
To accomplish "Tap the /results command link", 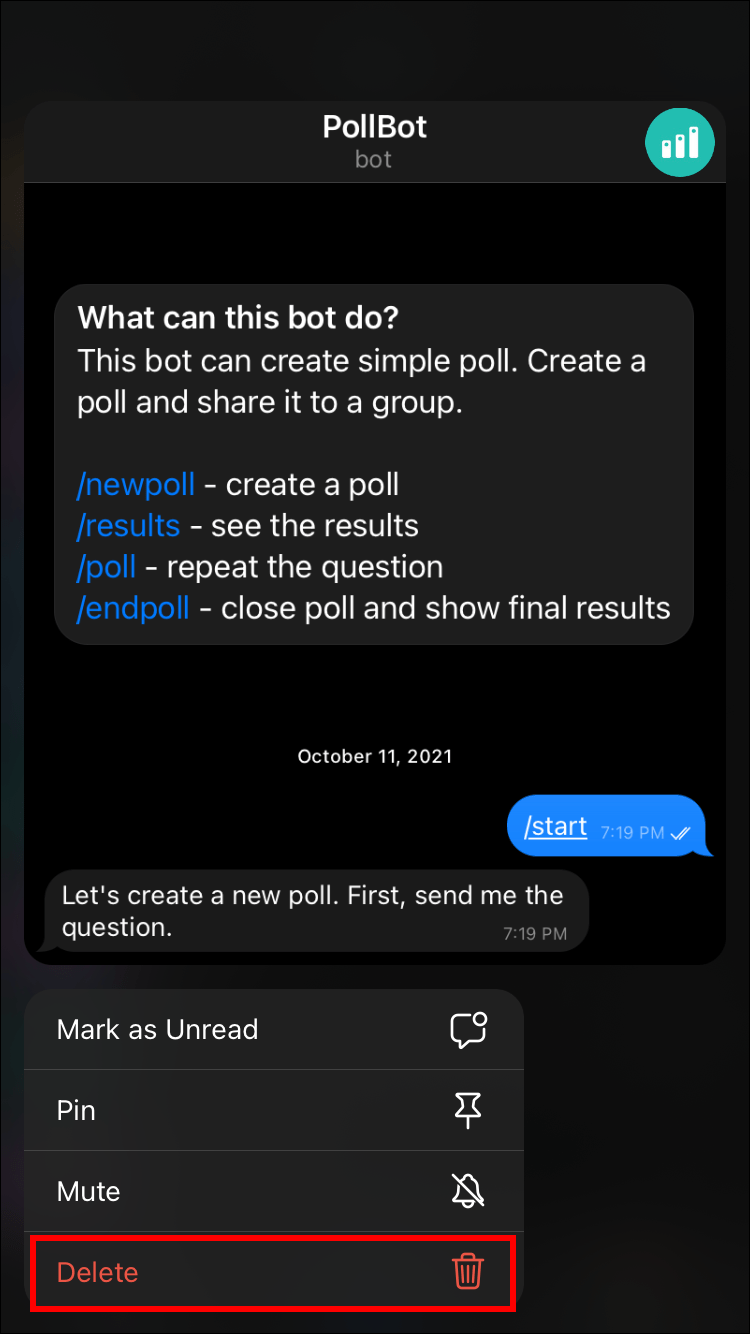I will [129, 526].
